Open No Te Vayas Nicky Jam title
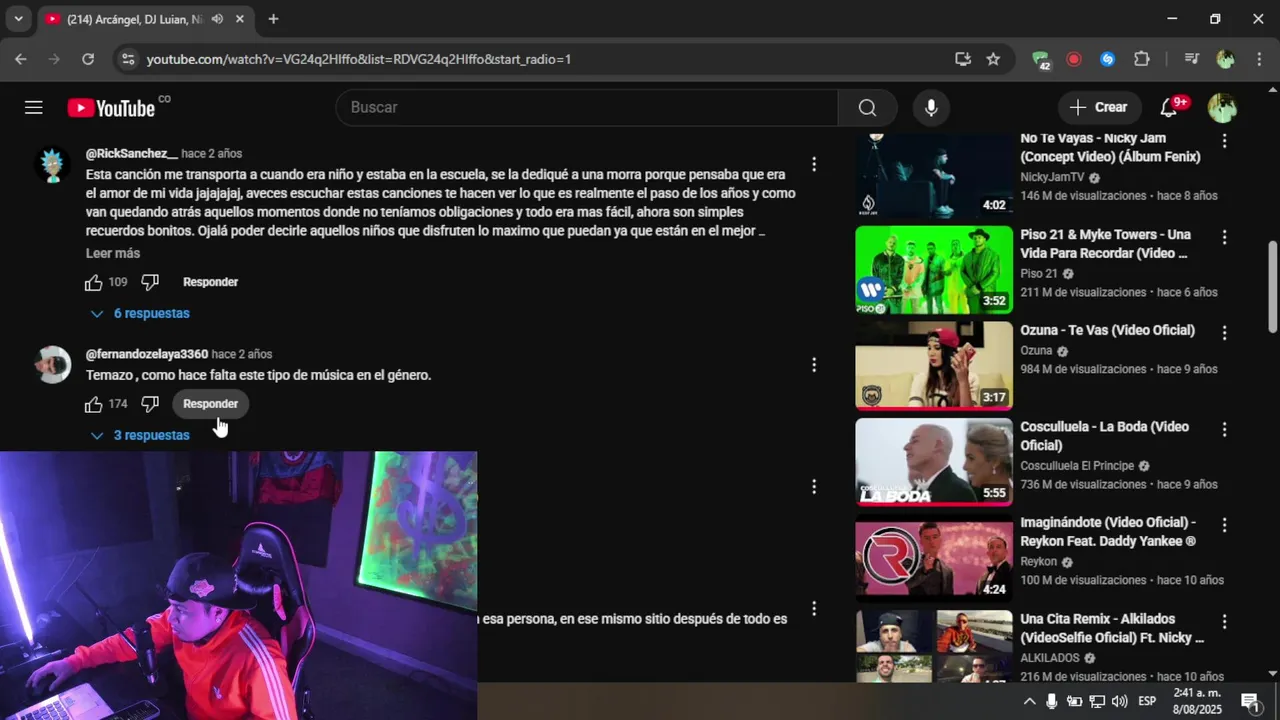Viewport: 1280px width, 720px height. click(1110, 147)
